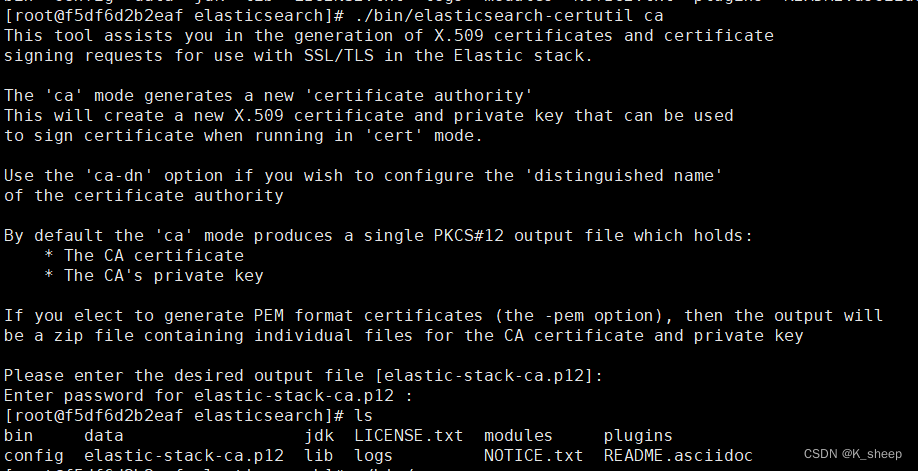Screen dimensions: 918x471
Task: Click 'data' directory in the listing
Action: [x=104, y=436]
